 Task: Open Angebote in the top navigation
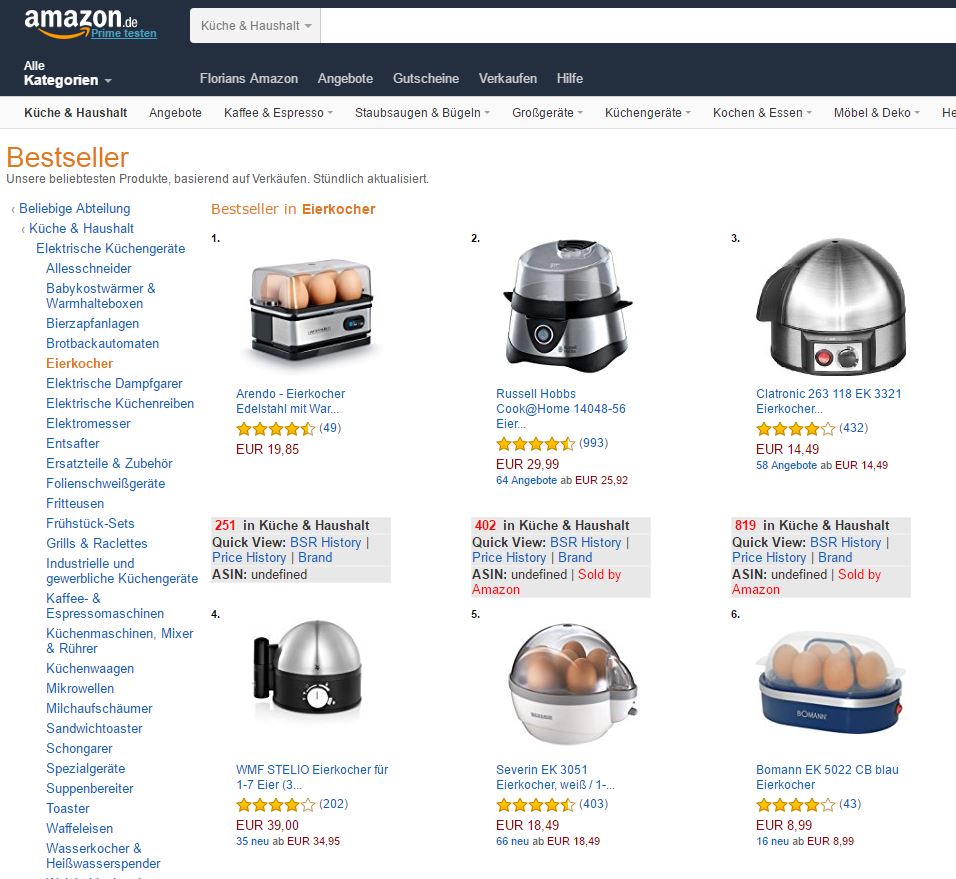[x=345, y=79]
